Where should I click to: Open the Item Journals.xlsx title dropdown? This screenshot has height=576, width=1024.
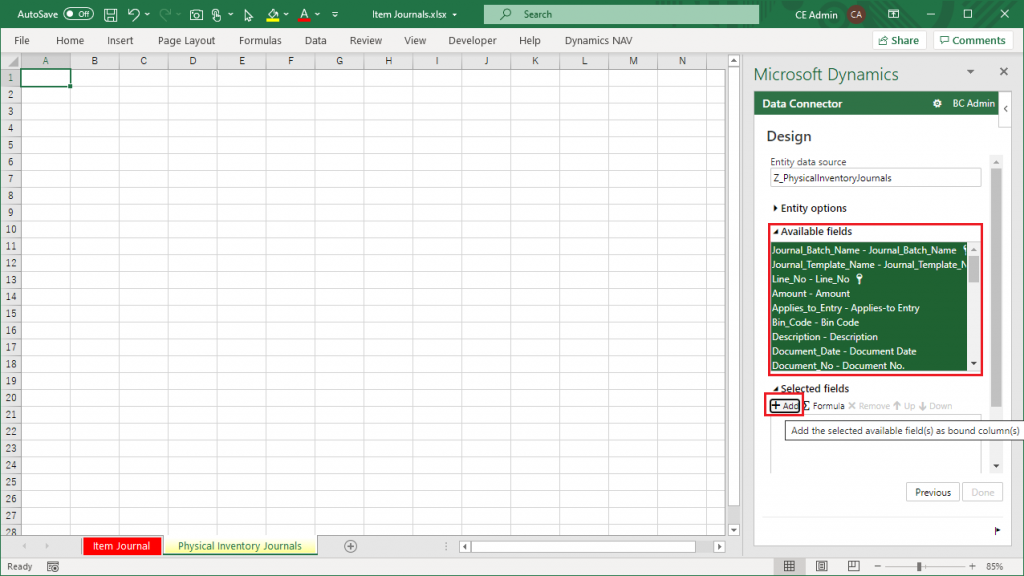(x=455, y=14)
